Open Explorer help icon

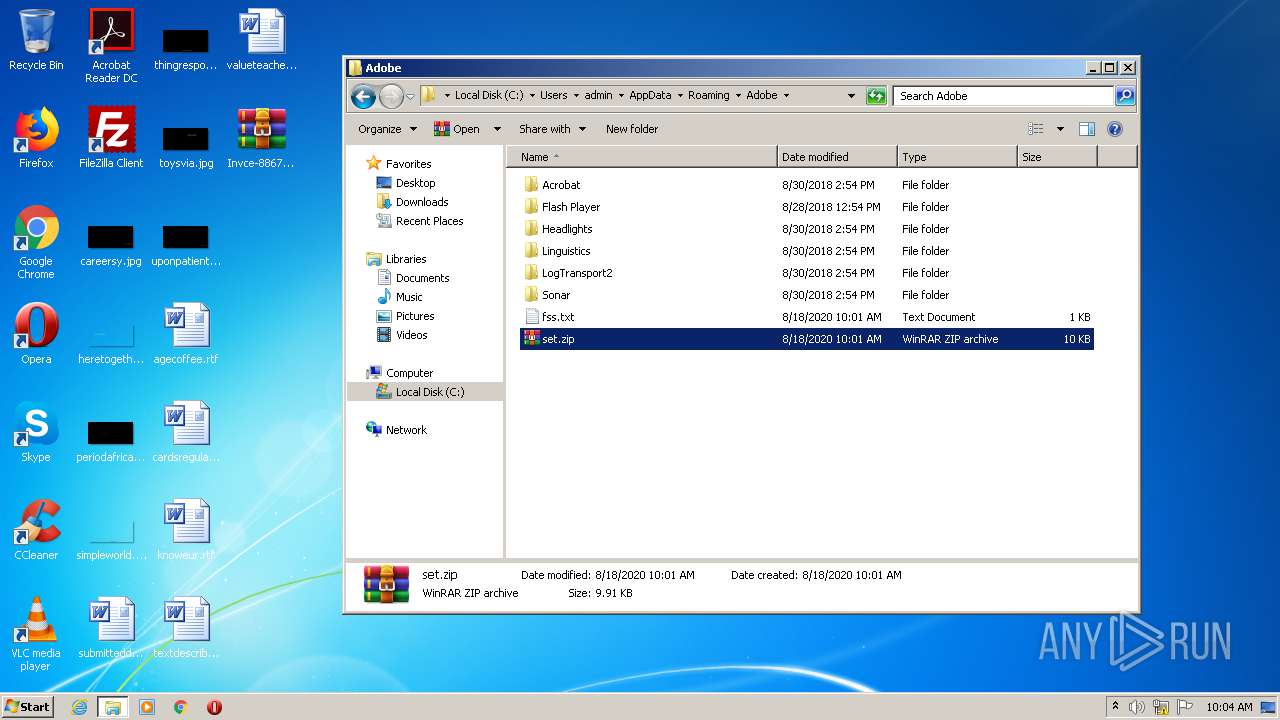click(x=1115, y=129)
